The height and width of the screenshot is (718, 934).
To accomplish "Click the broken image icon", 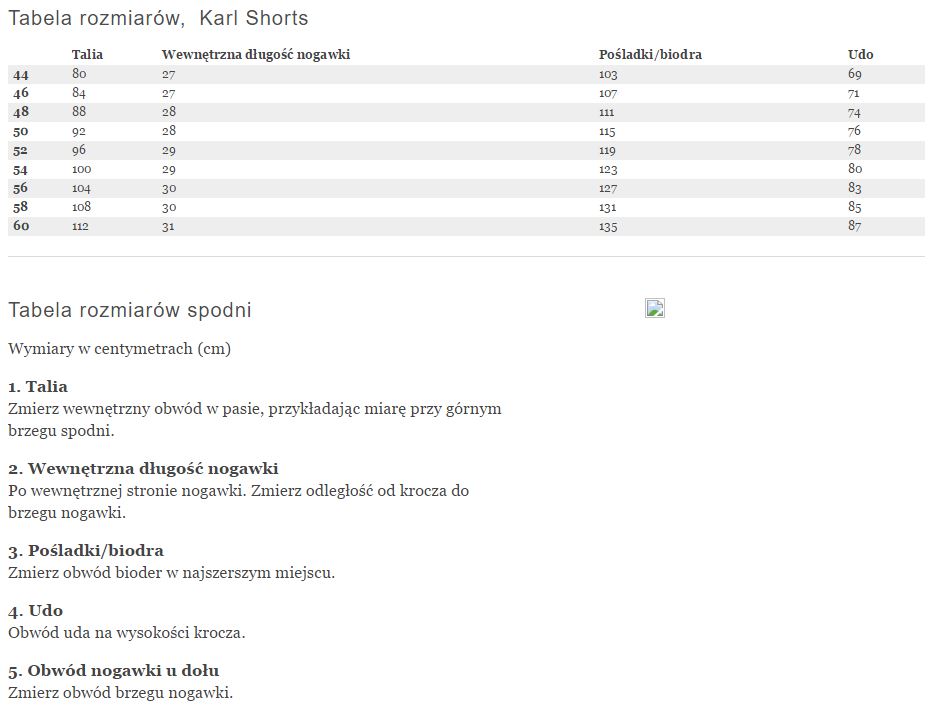I will [x=655, y=309].
